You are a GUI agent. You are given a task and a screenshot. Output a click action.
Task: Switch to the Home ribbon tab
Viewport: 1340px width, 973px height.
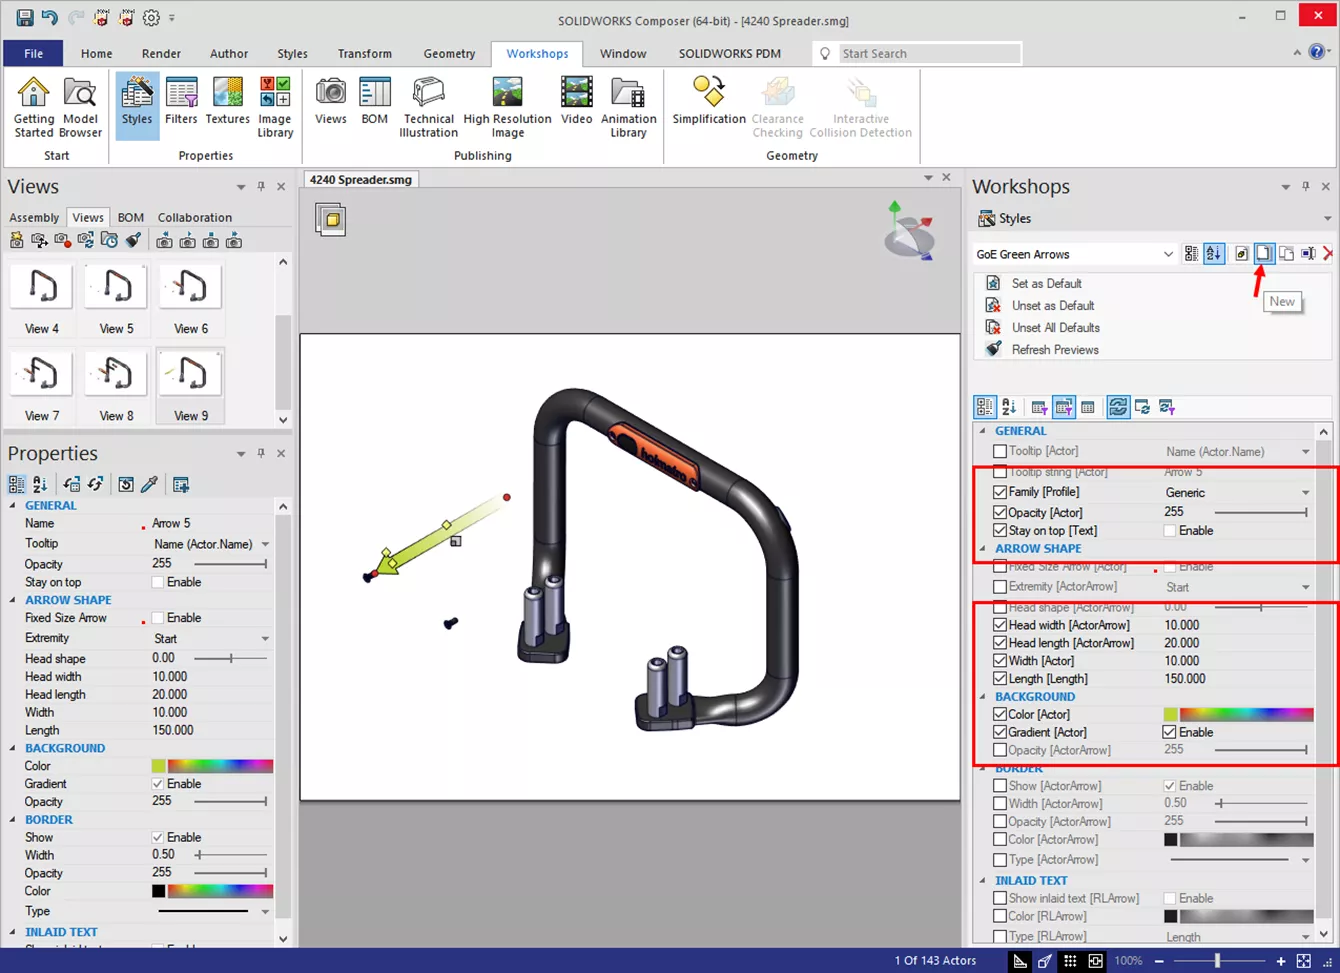coord(96,53)
